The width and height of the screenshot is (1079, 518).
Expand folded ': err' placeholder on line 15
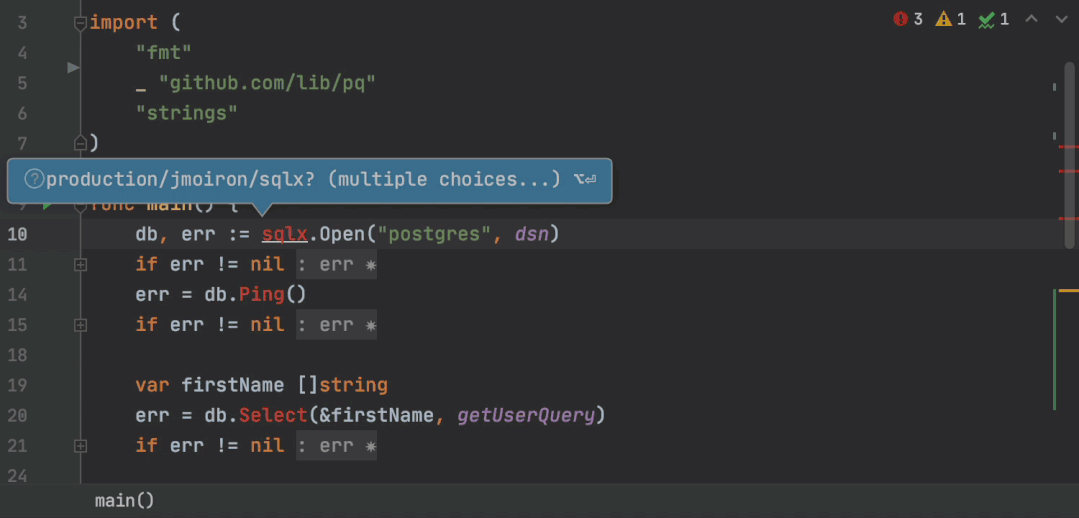click(336, 325)
